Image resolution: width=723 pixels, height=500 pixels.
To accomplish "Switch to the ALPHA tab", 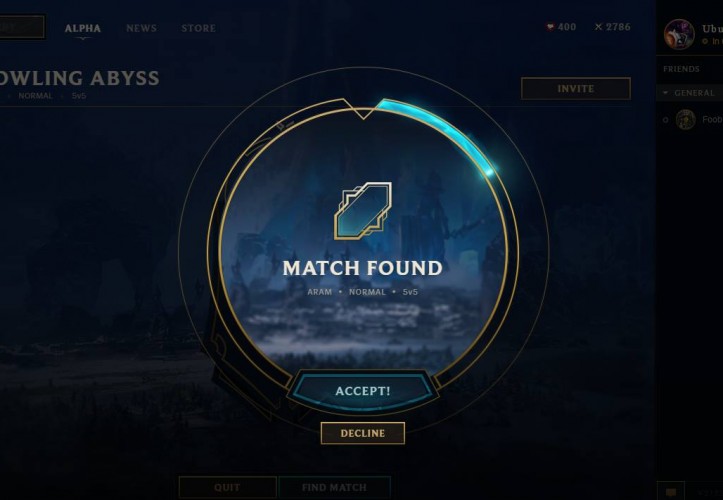I will click(x=83, y=28).
